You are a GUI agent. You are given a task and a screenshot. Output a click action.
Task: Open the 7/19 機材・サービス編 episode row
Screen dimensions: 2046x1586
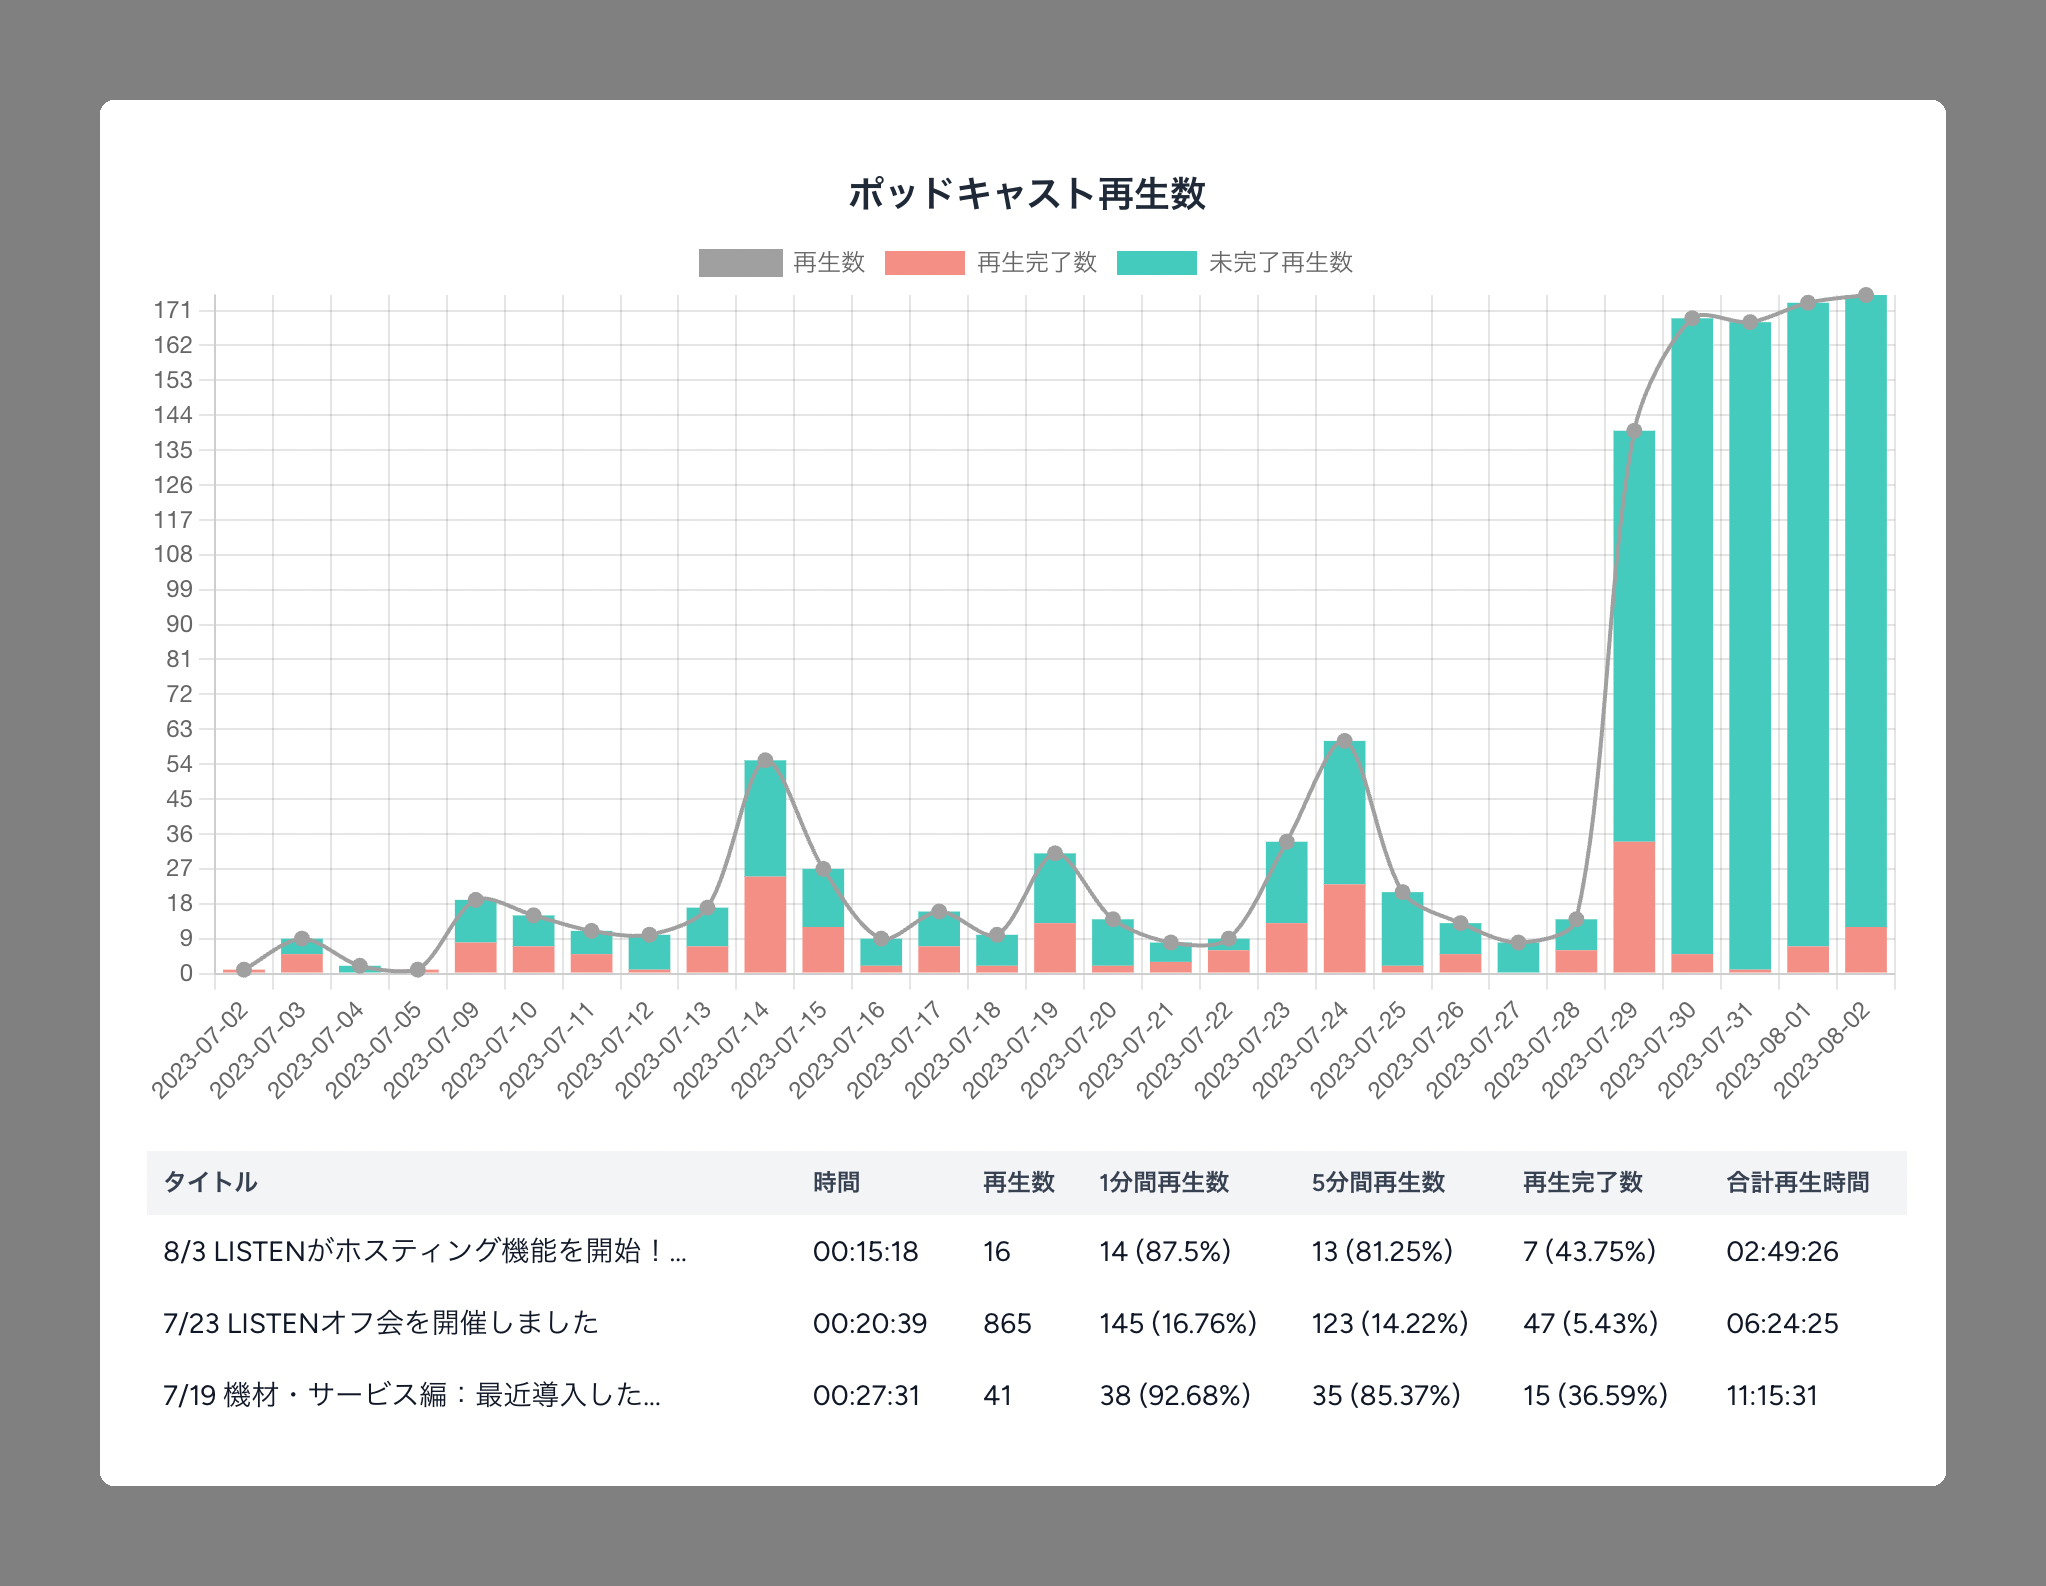click(x=411, y=1396)
